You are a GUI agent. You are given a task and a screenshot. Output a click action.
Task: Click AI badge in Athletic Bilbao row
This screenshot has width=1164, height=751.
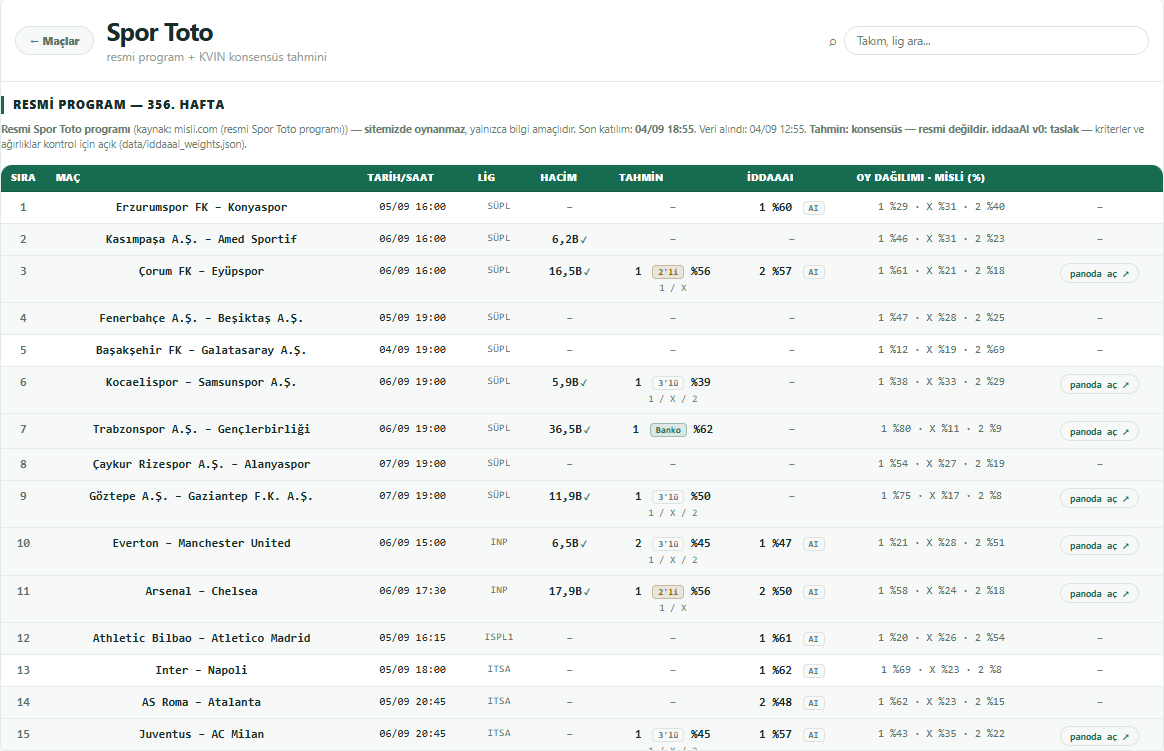pos(814,639)
